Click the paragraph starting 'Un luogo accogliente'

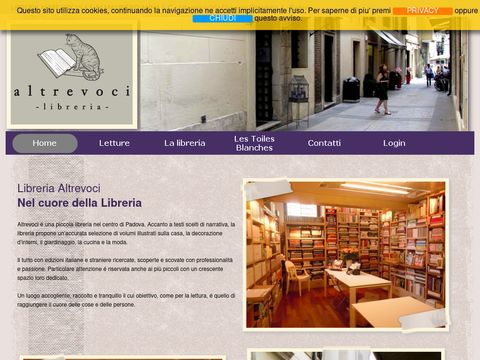pos(126,300)
